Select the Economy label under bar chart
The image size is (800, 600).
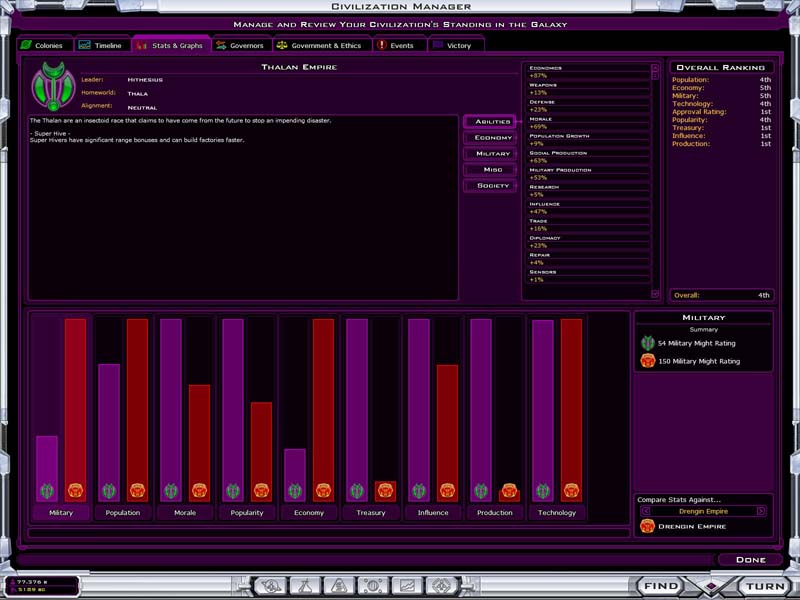(309, 513)
